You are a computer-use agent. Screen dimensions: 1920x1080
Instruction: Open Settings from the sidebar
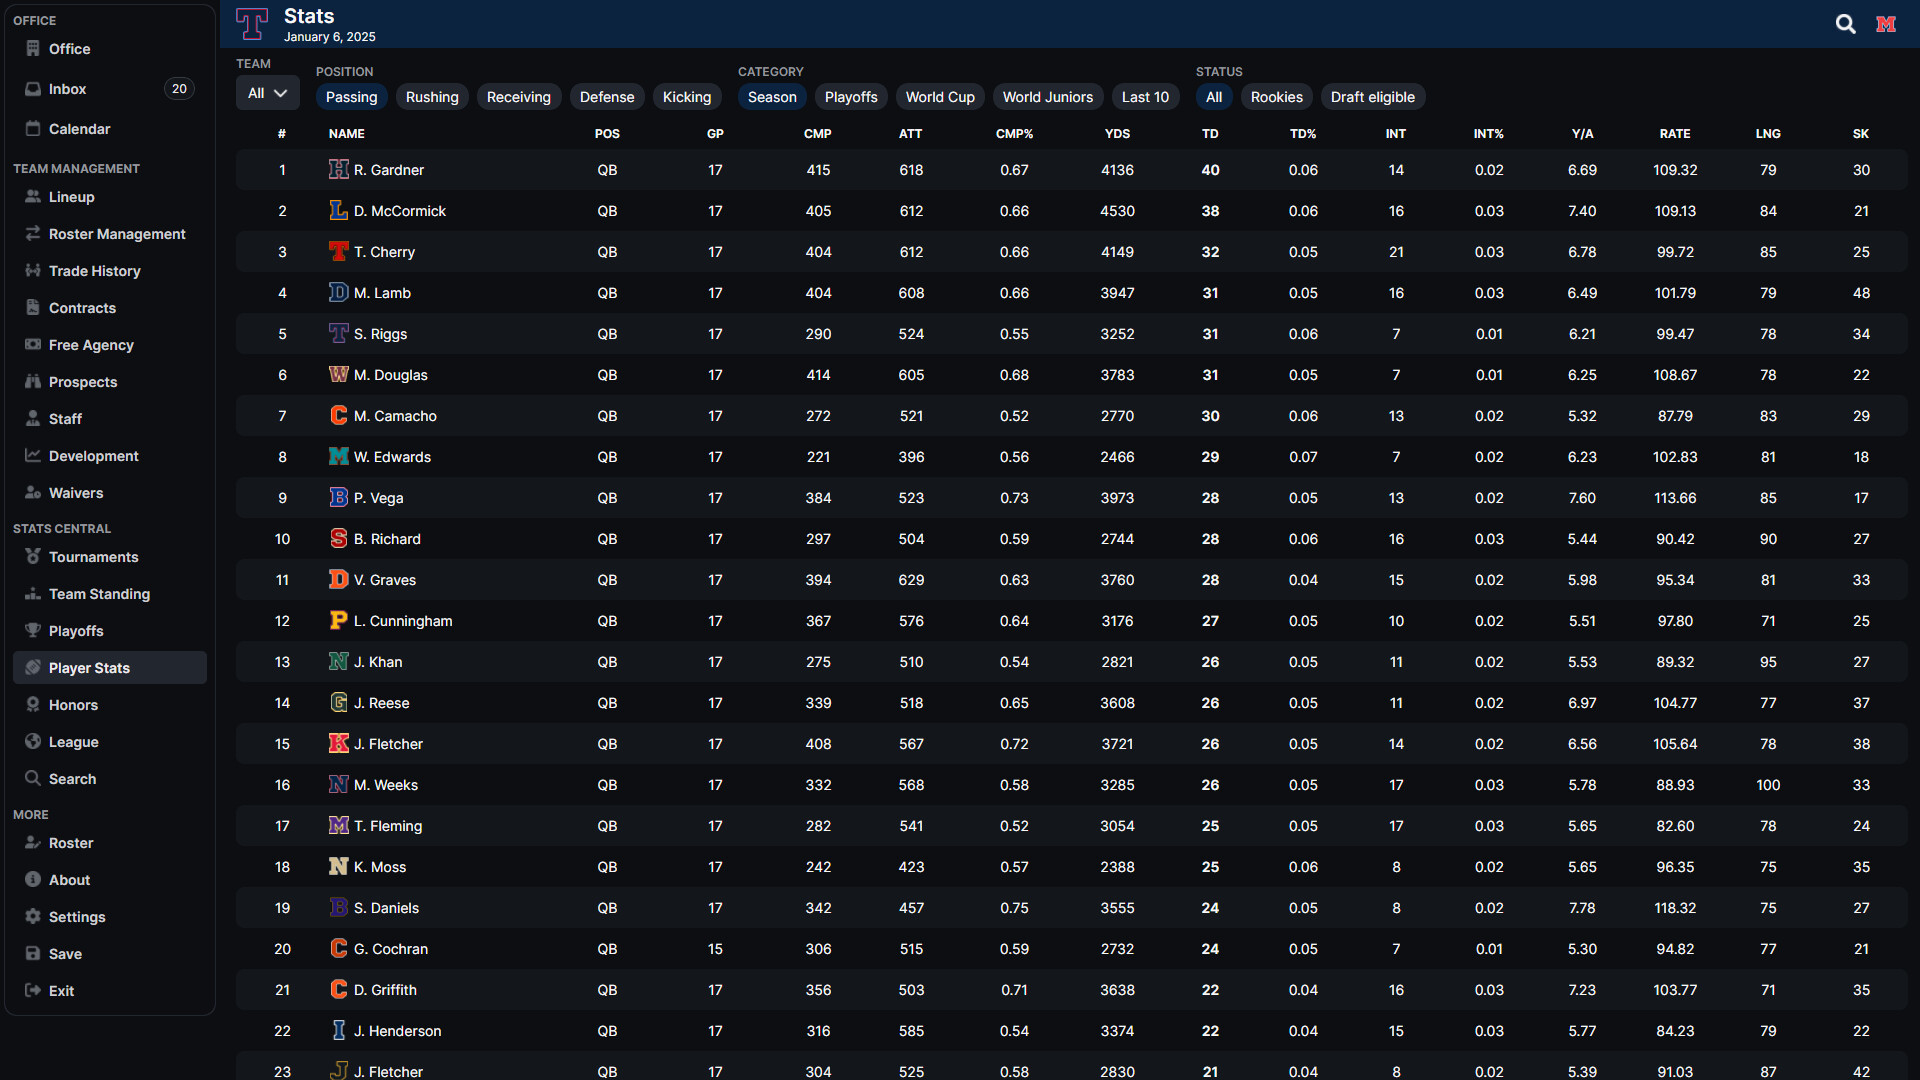tap(77, 917)
